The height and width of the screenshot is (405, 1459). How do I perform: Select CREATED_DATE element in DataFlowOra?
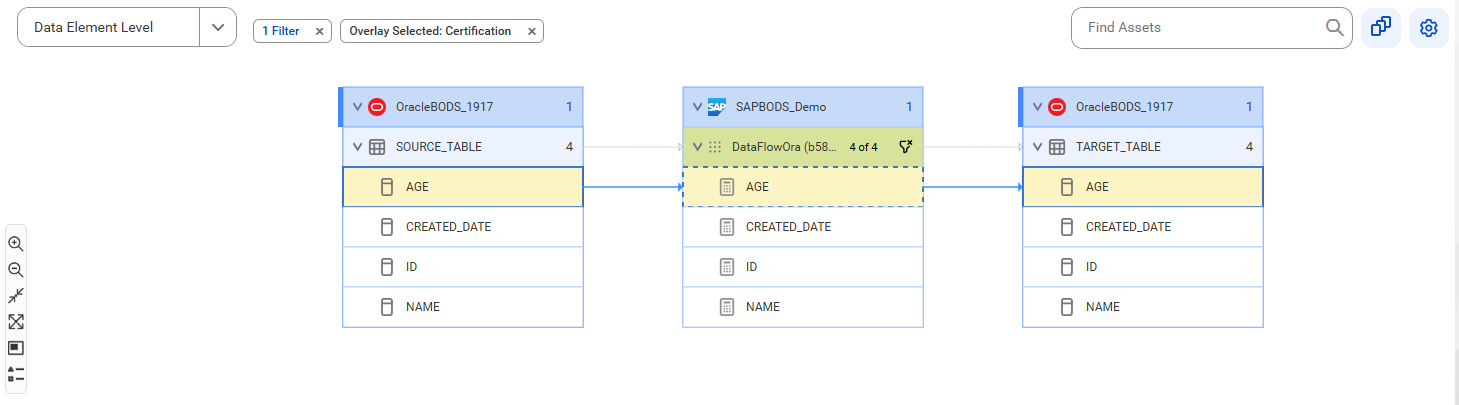803,227
